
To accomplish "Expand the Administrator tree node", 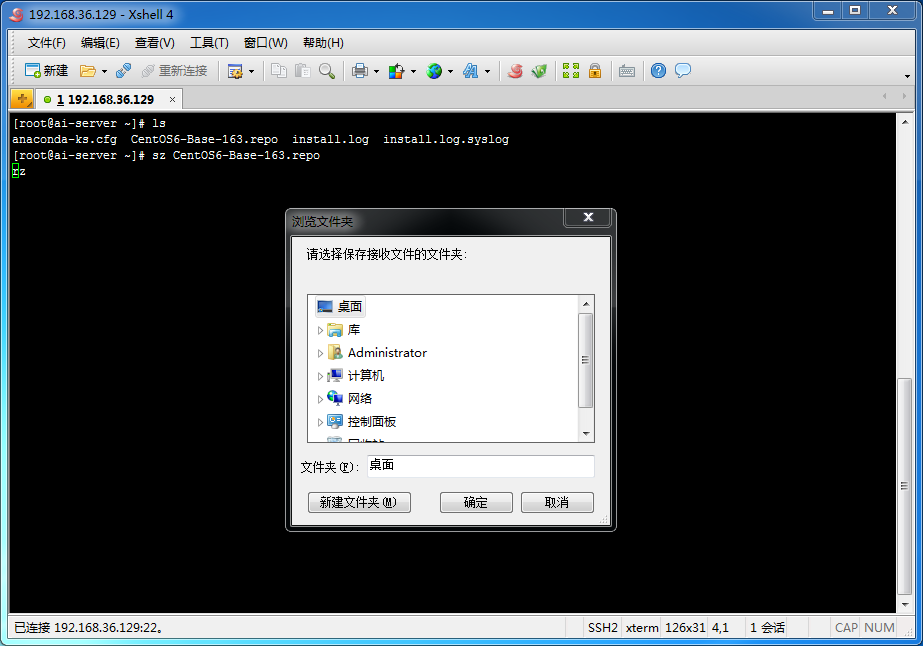I will [x=320, y=353].
